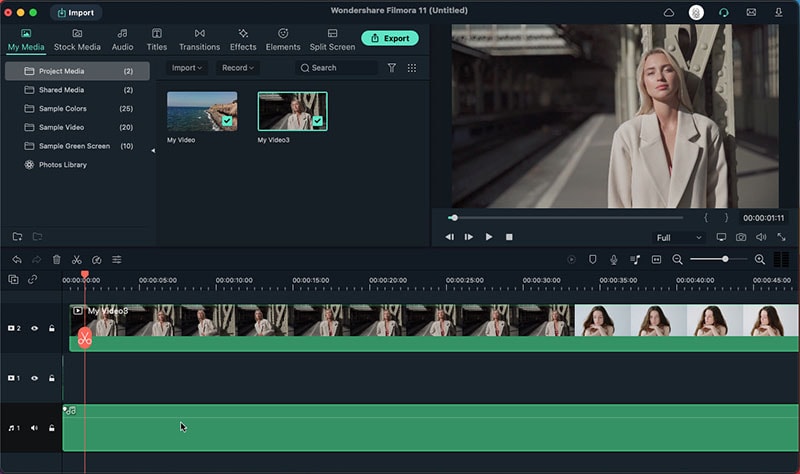
Task: Select the My Video thumbnail
Action: pyautogui.click(x=202, y=112)
